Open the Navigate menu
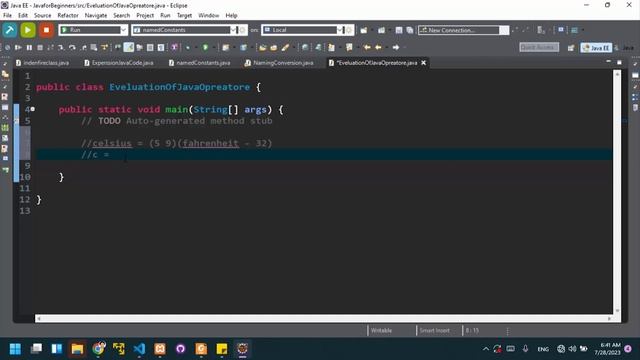Screen dimensions: 640x360 pyautogui.click(x=96, y=16)
